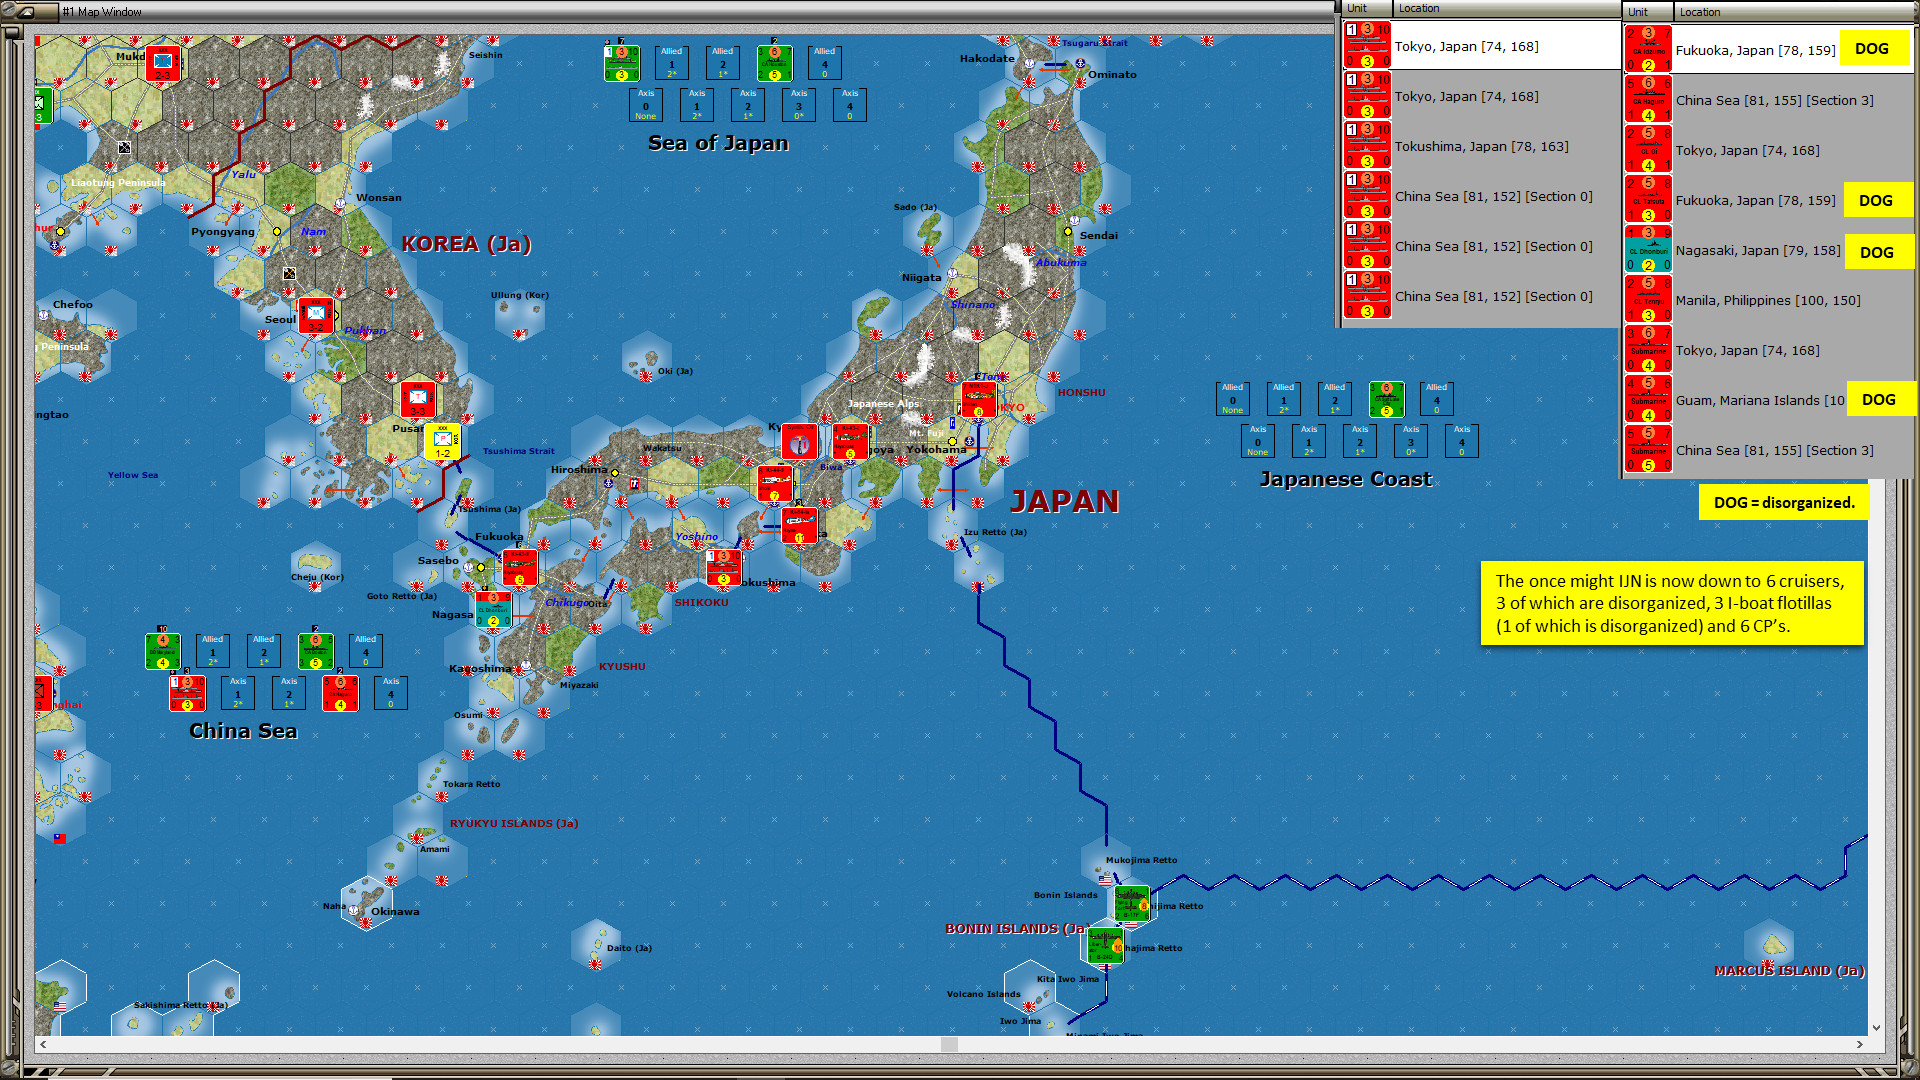Click Location column header in convoy list

[1506, 9]
